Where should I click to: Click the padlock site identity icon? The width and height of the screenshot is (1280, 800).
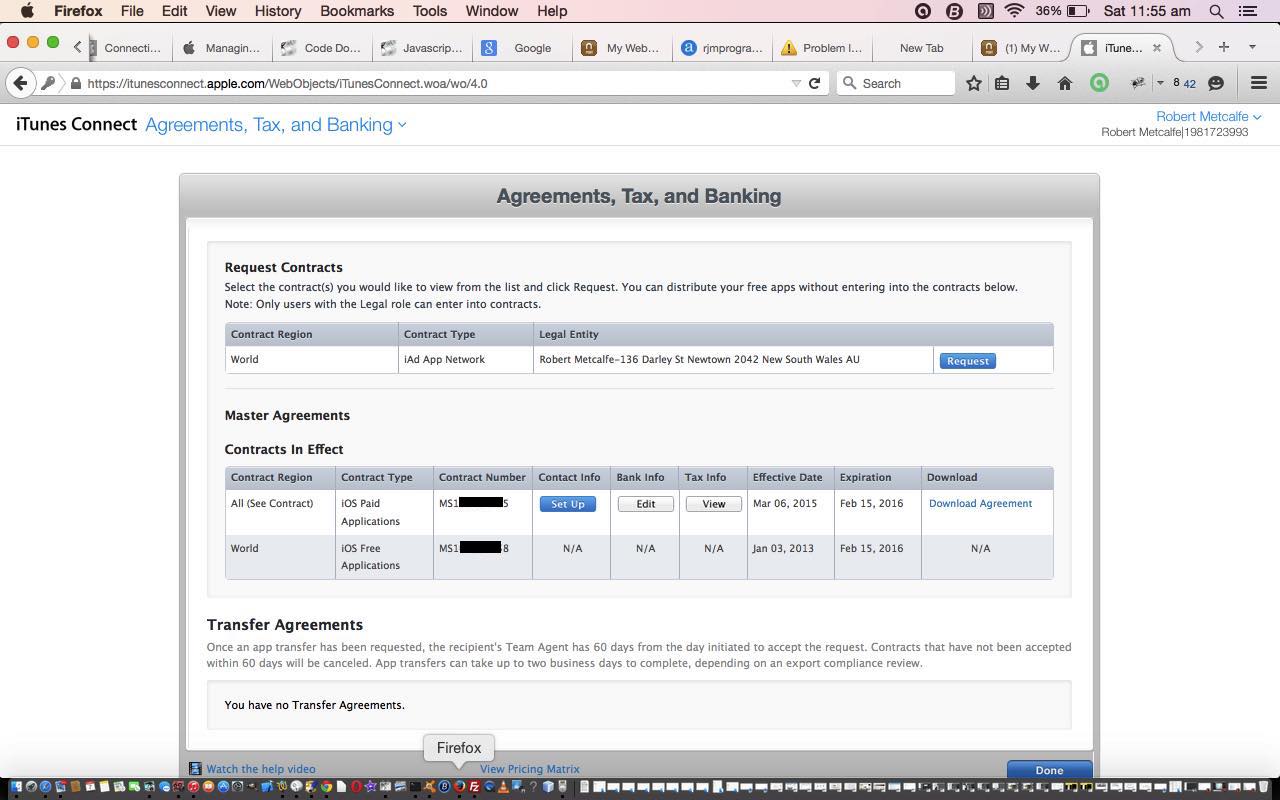(x=76, y=83)
